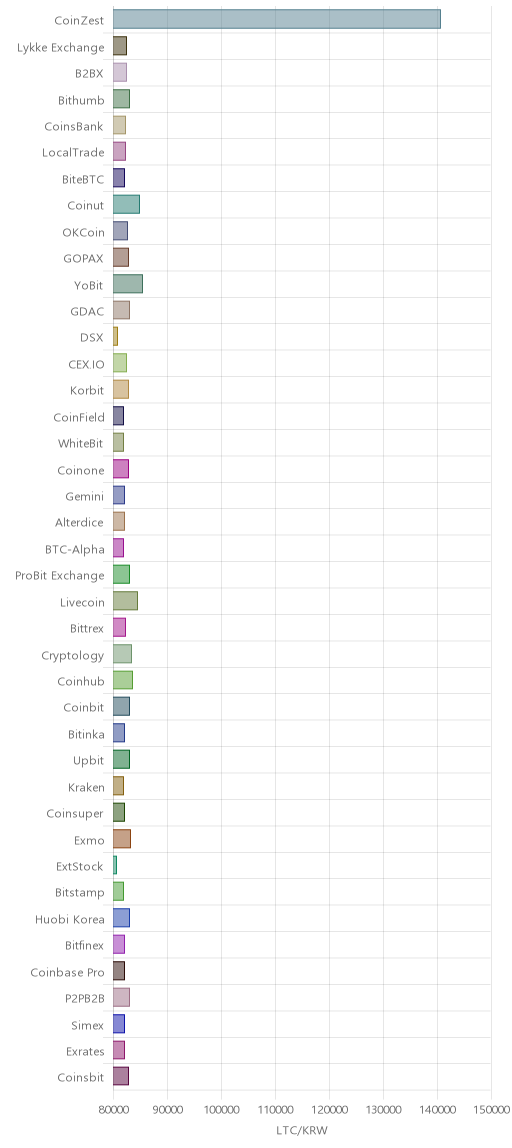Click the Coinbase Pro label
The height and width of the screenshot is (1148, 512).
[67, 972]
